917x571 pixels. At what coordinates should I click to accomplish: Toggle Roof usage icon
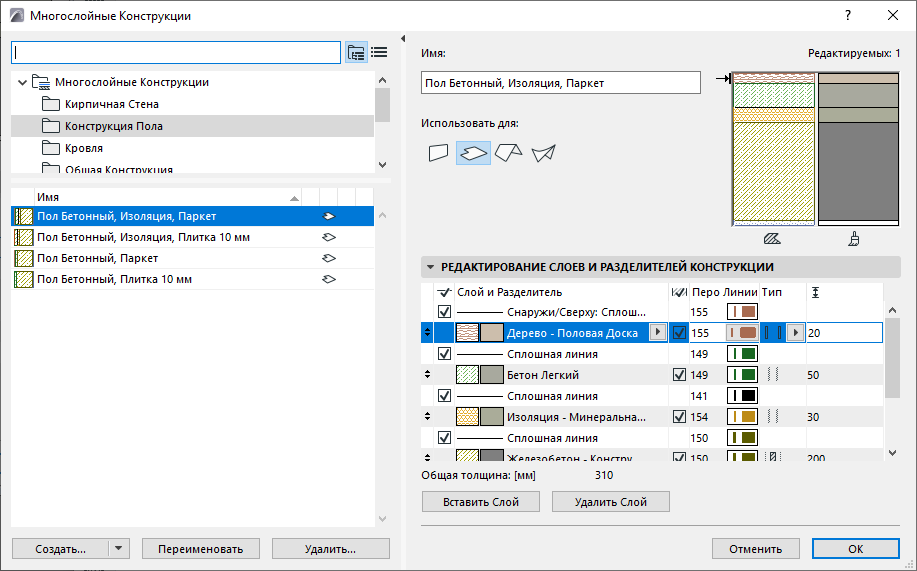508,153
